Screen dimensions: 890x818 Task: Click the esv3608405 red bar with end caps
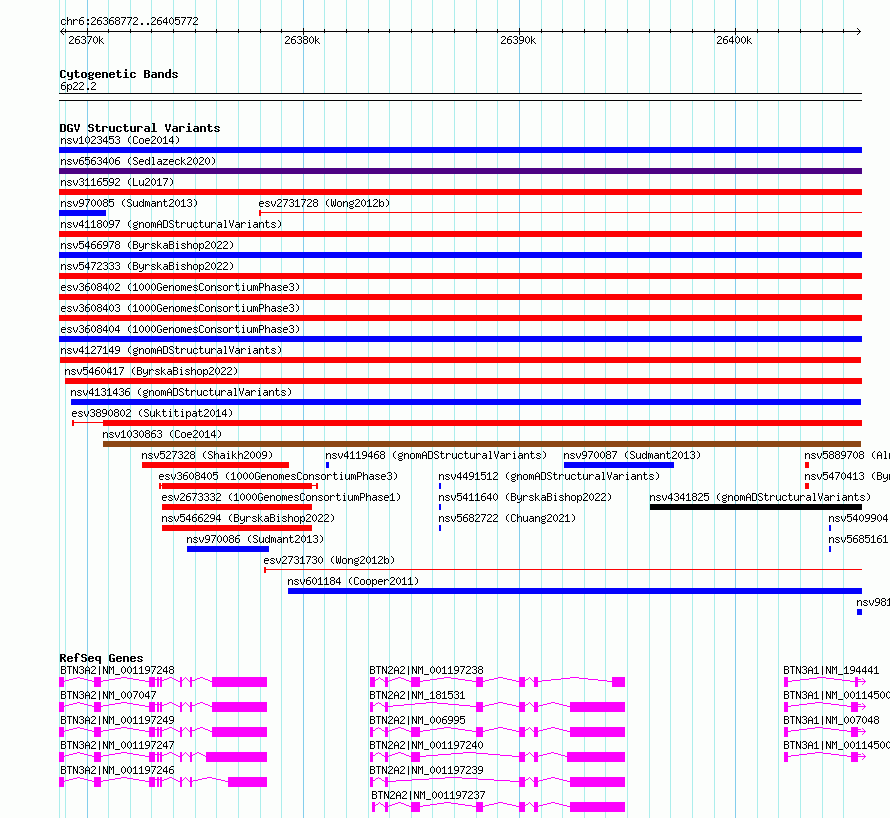238,486
